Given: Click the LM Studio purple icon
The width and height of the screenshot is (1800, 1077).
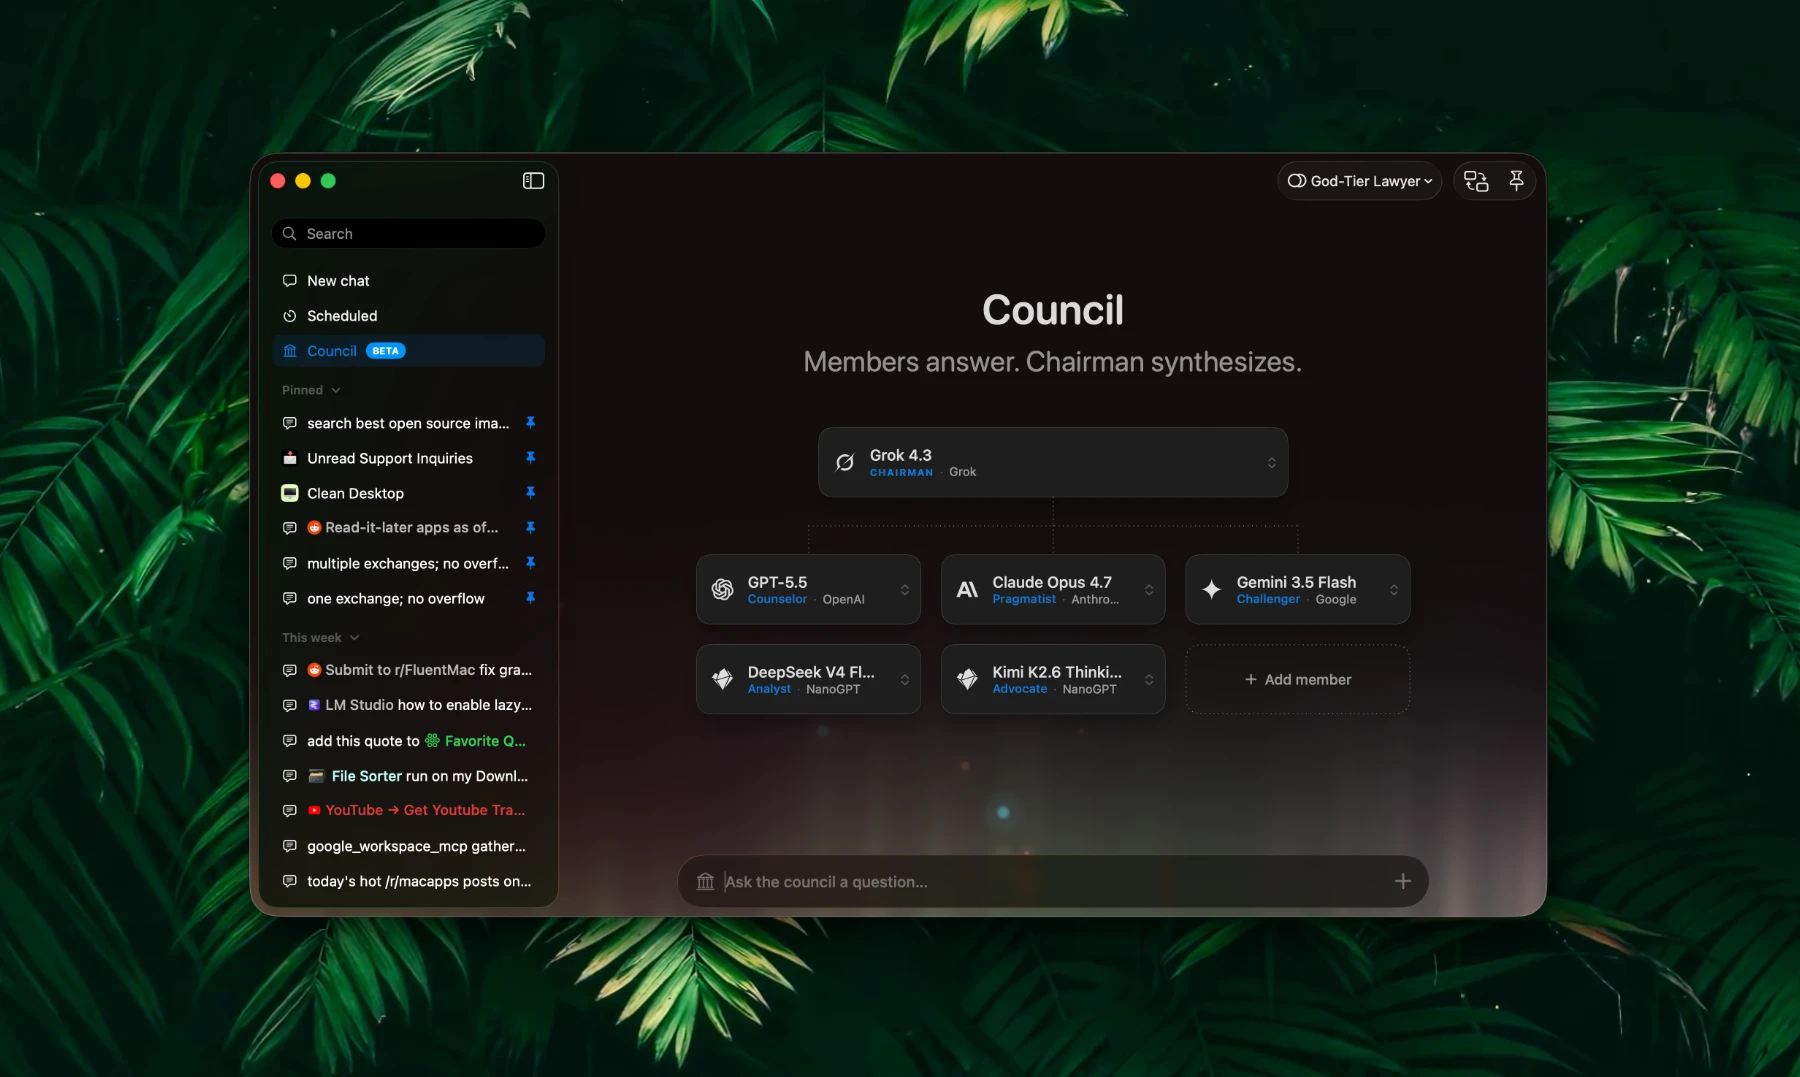Looking at the screenshot, I should pos(314,705).
